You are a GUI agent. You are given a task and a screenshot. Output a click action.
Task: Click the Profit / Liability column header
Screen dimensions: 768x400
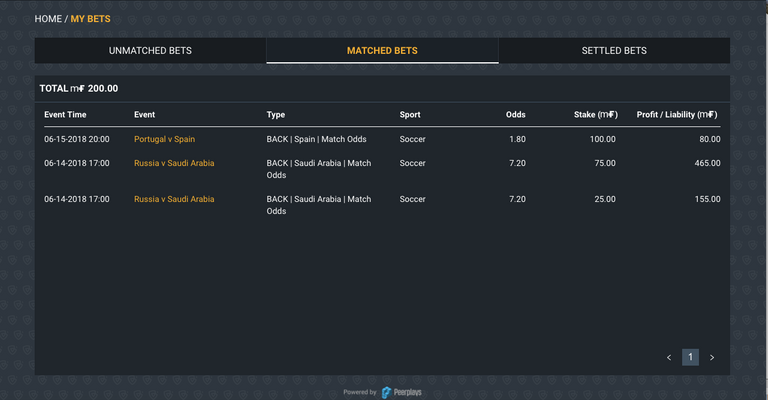[x=677, y=115]
